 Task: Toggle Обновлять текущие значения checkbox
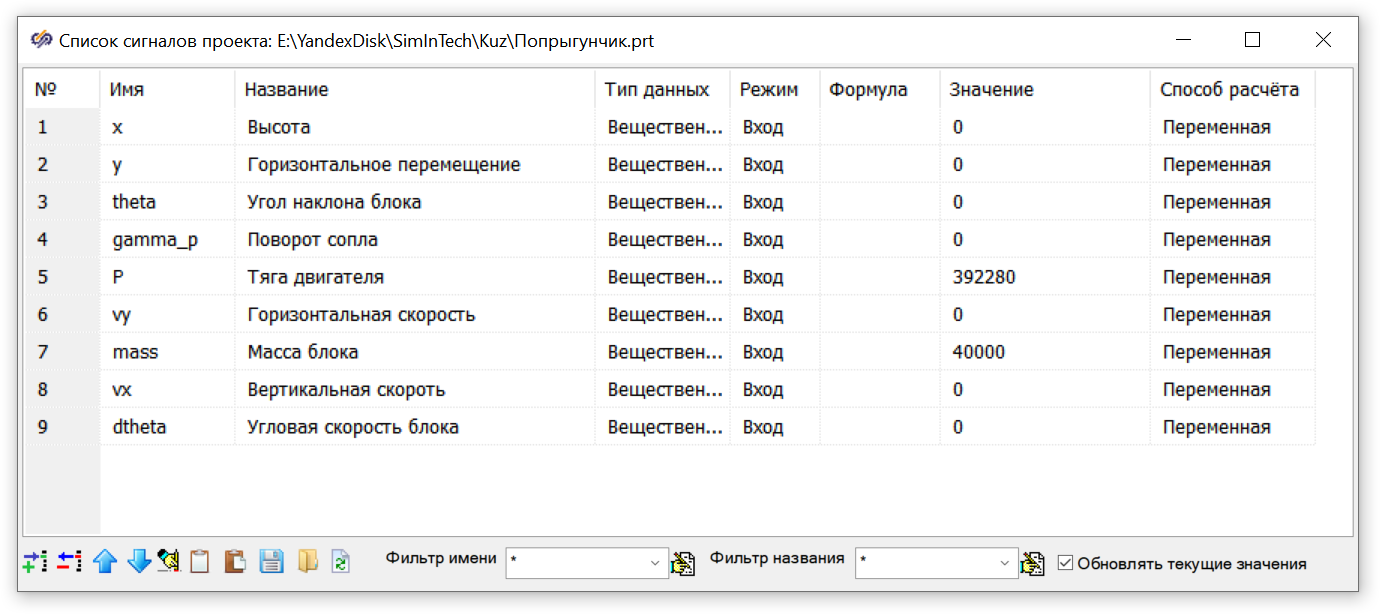coord(1065,563)
